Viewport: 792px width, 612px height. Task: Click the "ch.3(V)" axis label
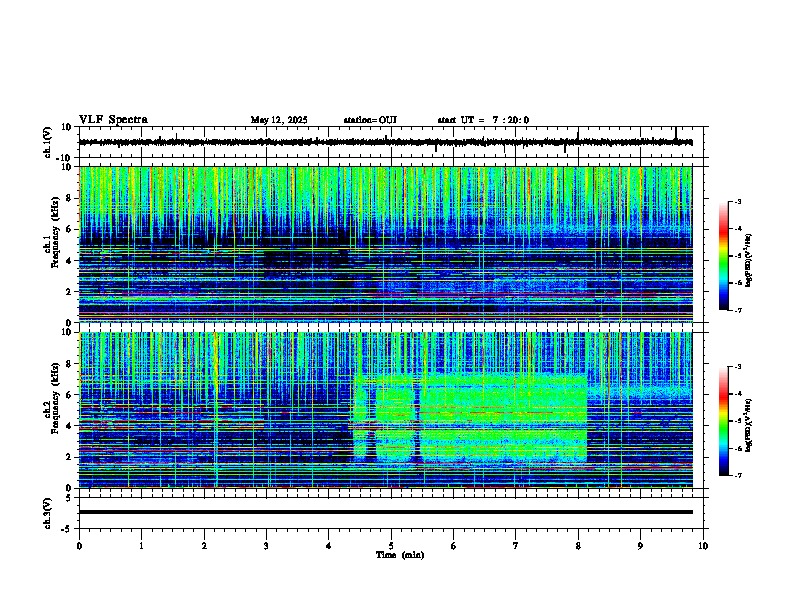coord(48,514)
